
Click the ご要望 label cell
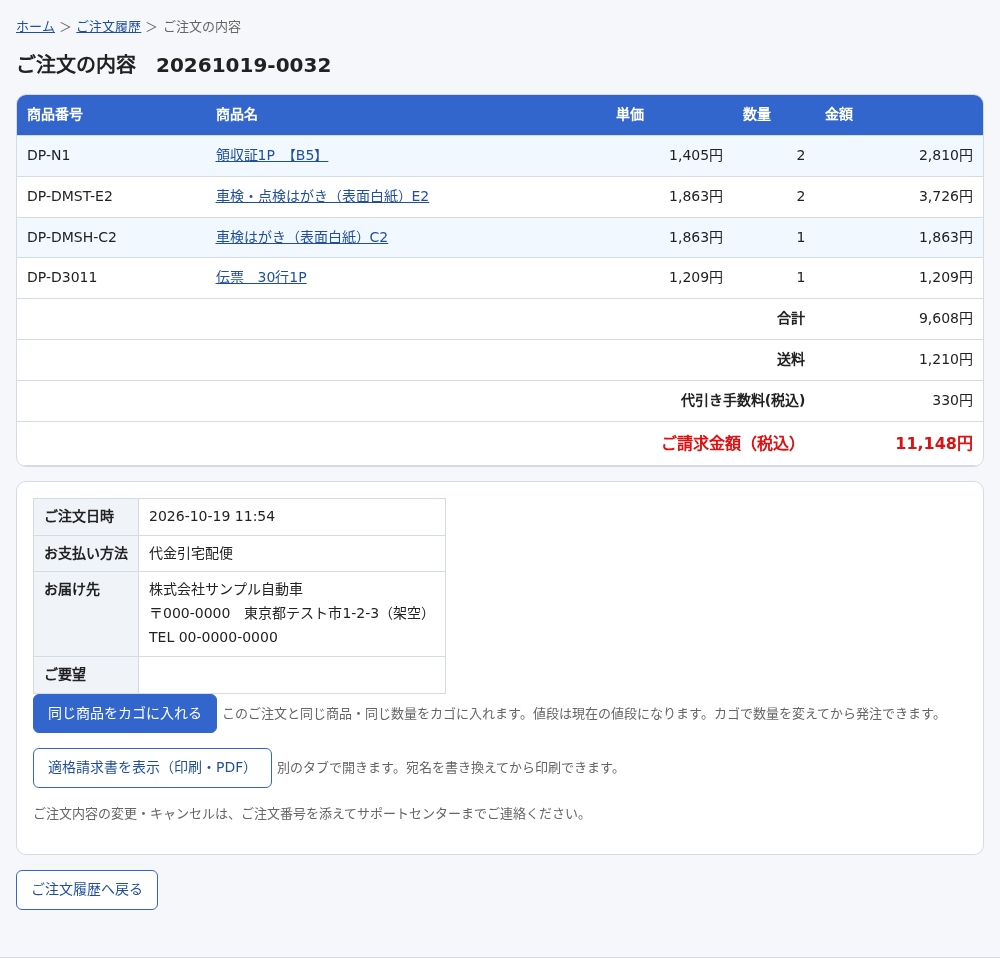[x=86, y=675]
